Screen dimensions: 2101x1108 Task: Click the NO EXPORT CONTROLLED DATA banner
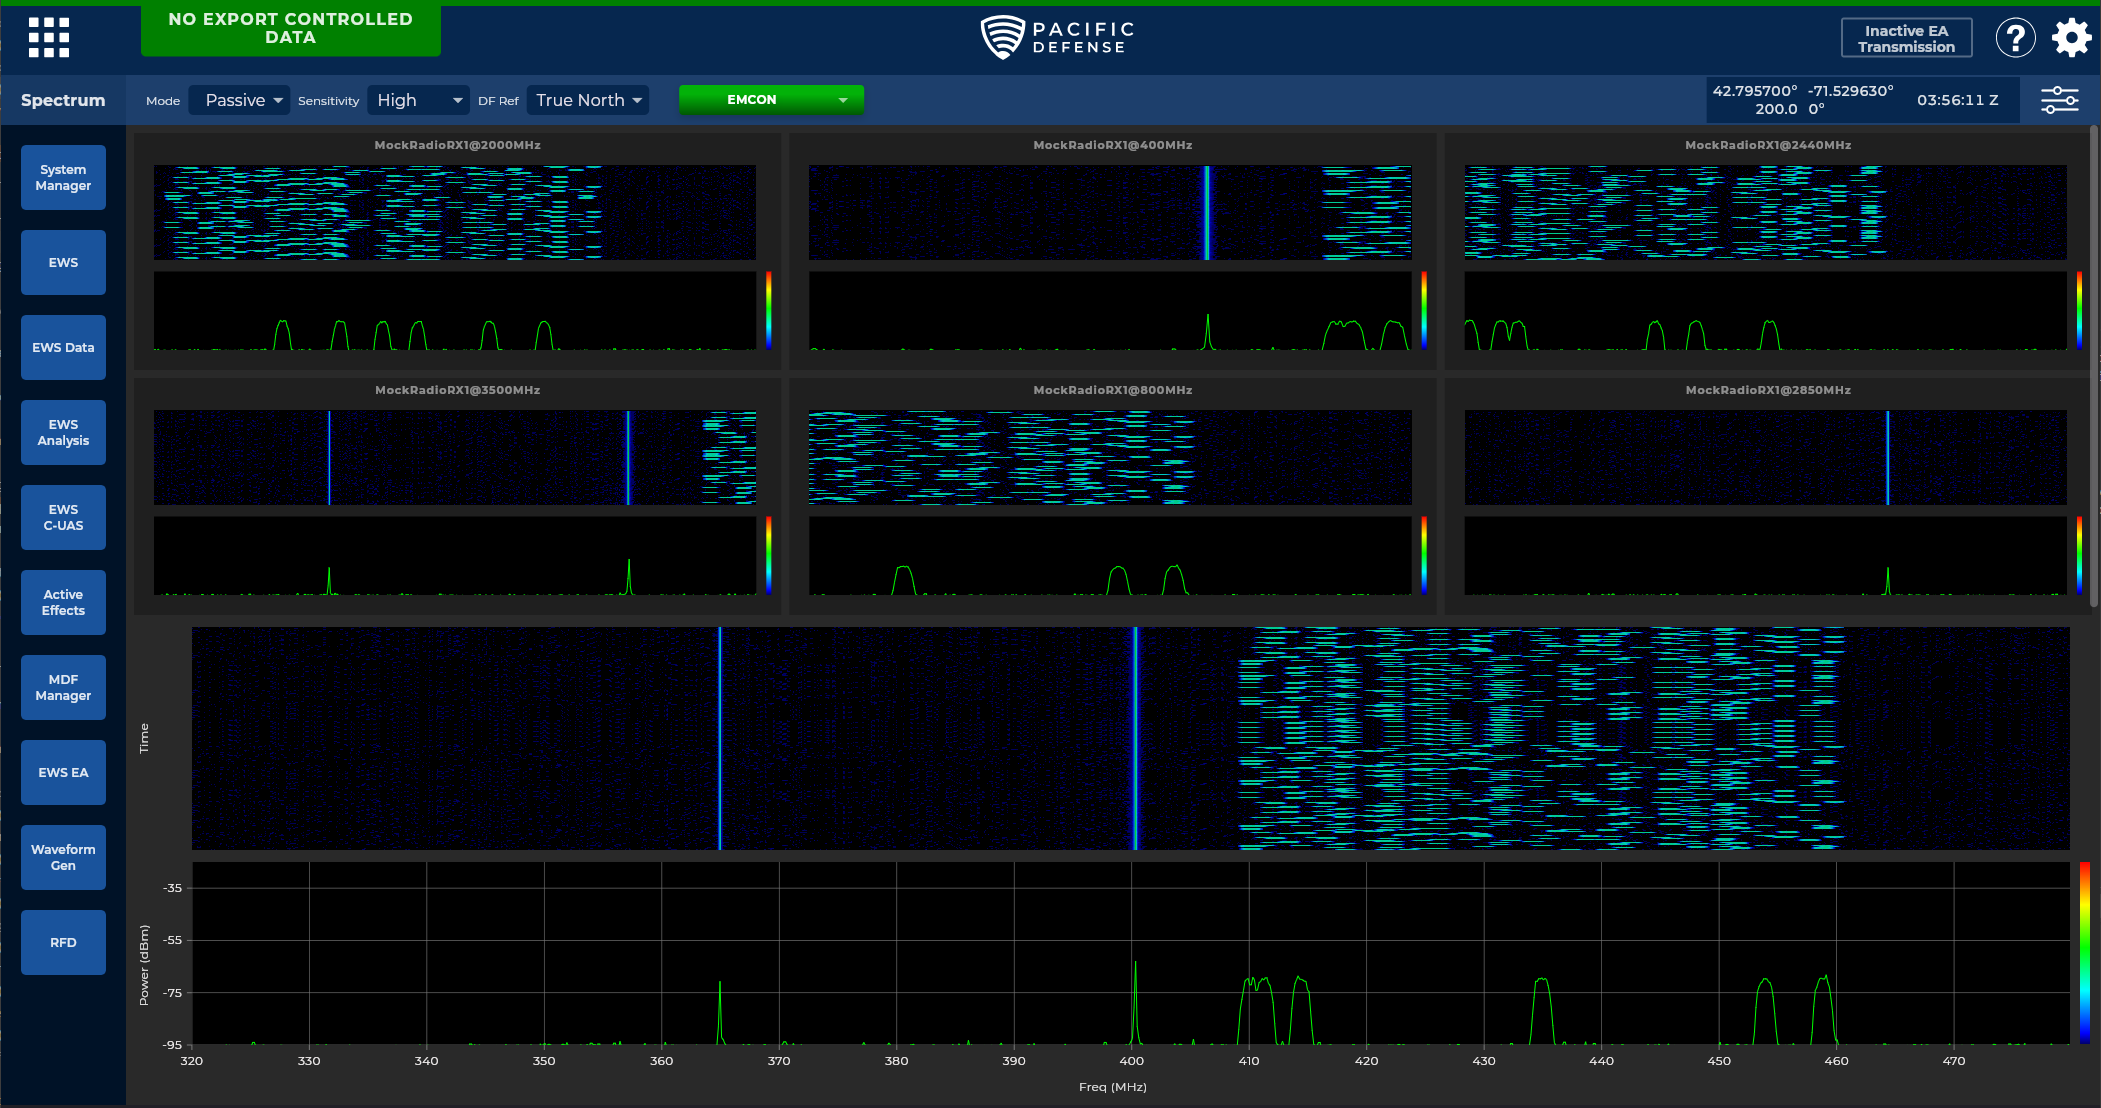click(x=290, y=28)
